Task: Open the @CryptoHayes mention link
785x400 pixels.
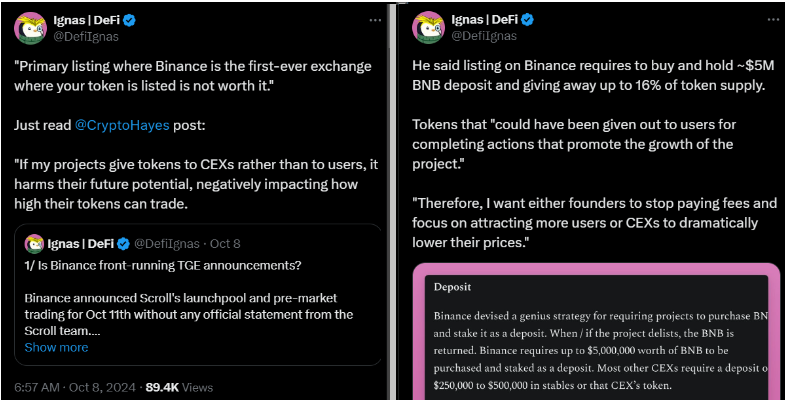Action: (122, 125)
